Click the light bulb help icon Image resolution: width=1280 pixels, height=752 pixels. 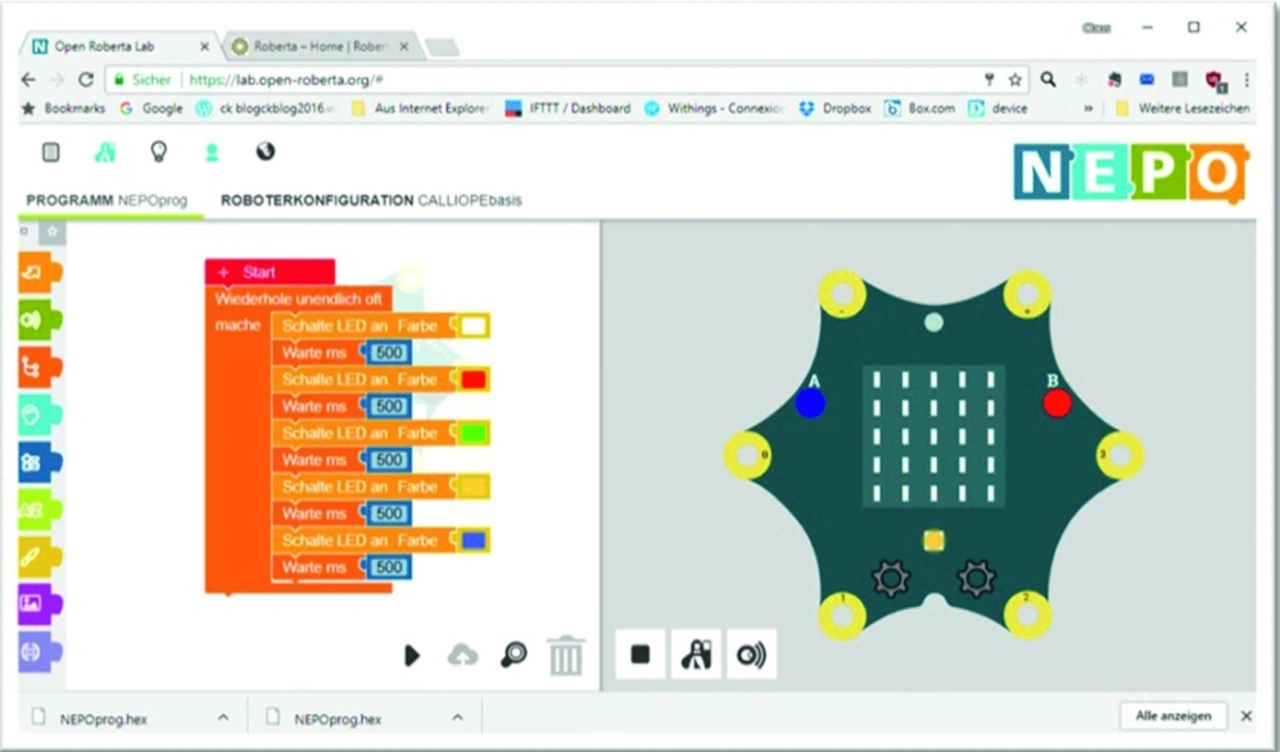(158, 152)
